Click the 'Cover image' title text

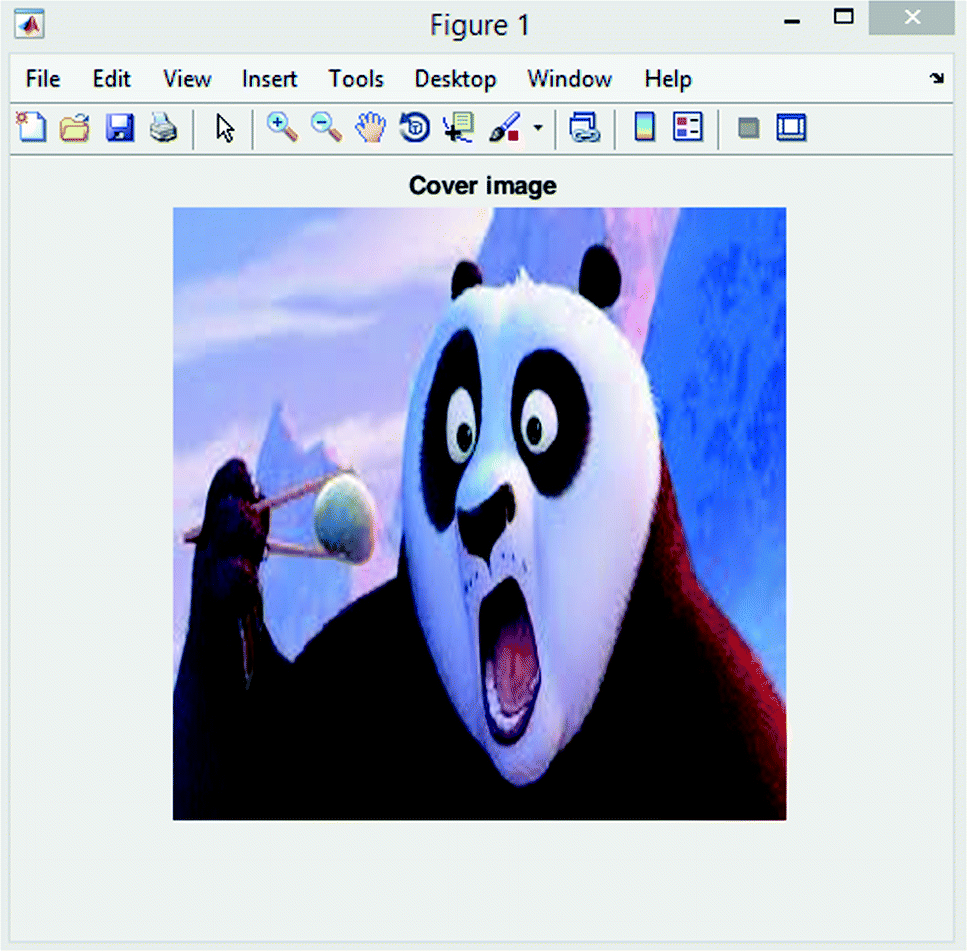click(x=483, y=186)
